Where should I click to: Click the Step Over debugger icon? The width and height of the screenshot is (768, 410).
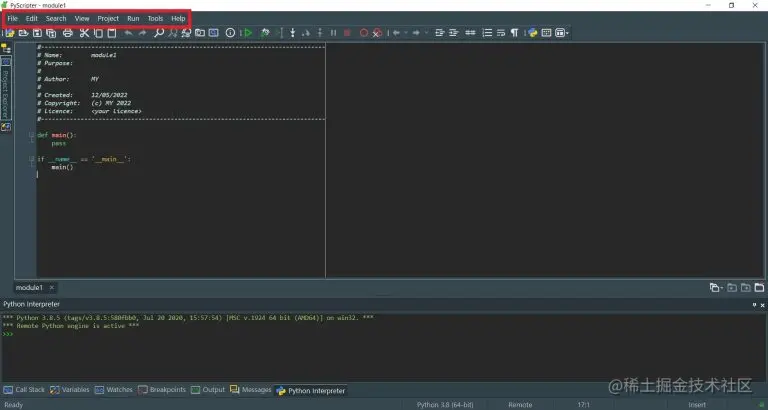(x=306, y=33)
